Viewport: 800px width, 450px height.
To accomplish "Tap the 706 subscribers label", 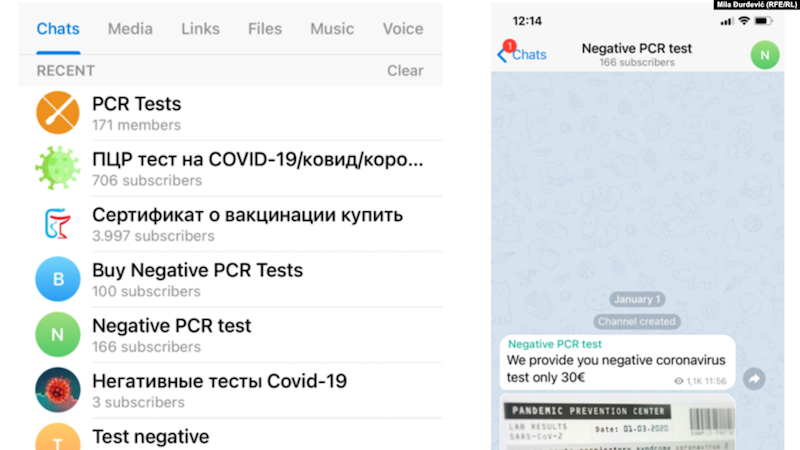I will [x=147, y=181].
